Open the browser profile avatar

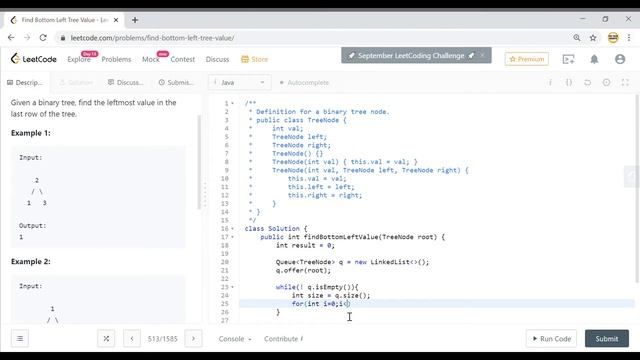coord(613,38)
